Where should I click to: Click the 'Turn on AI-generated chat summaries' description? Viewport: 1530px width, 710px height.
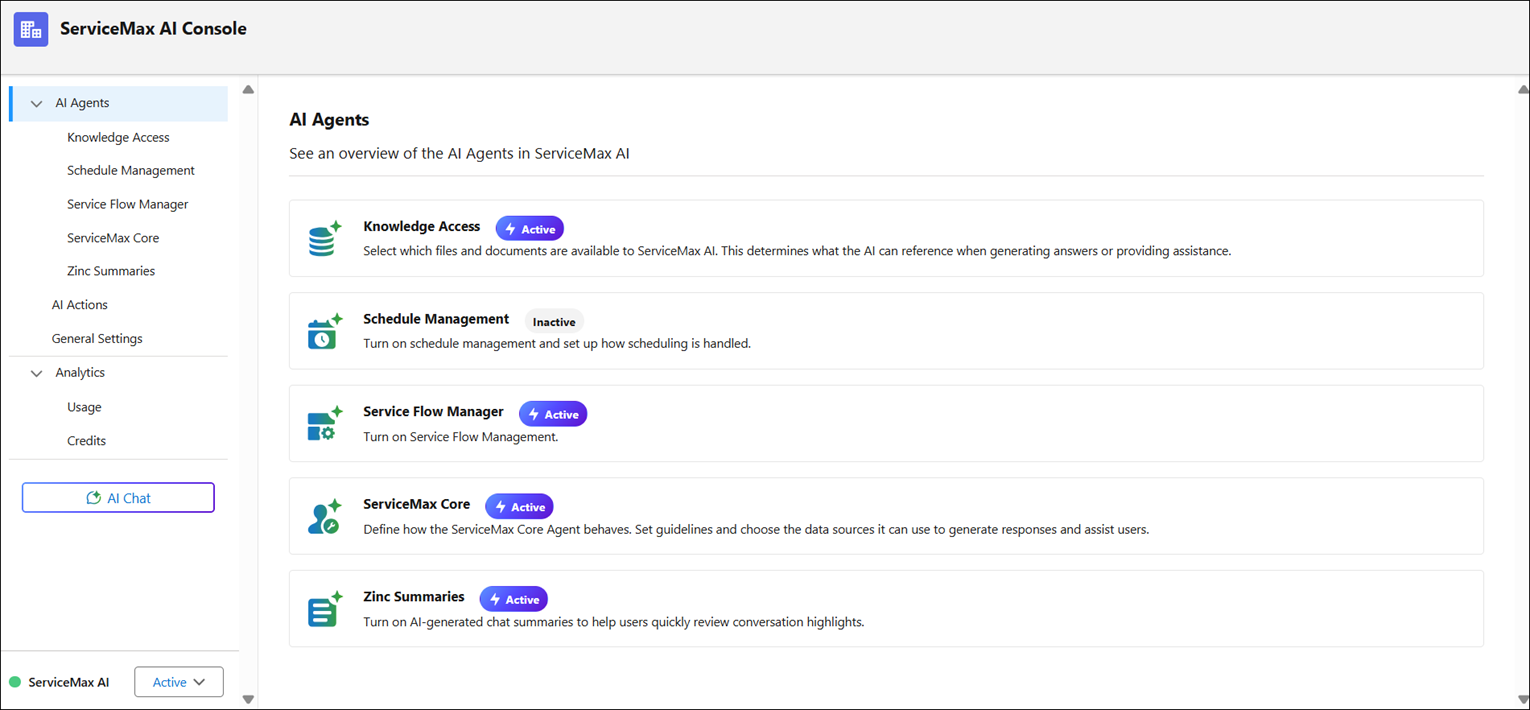(x=613, y=622)
